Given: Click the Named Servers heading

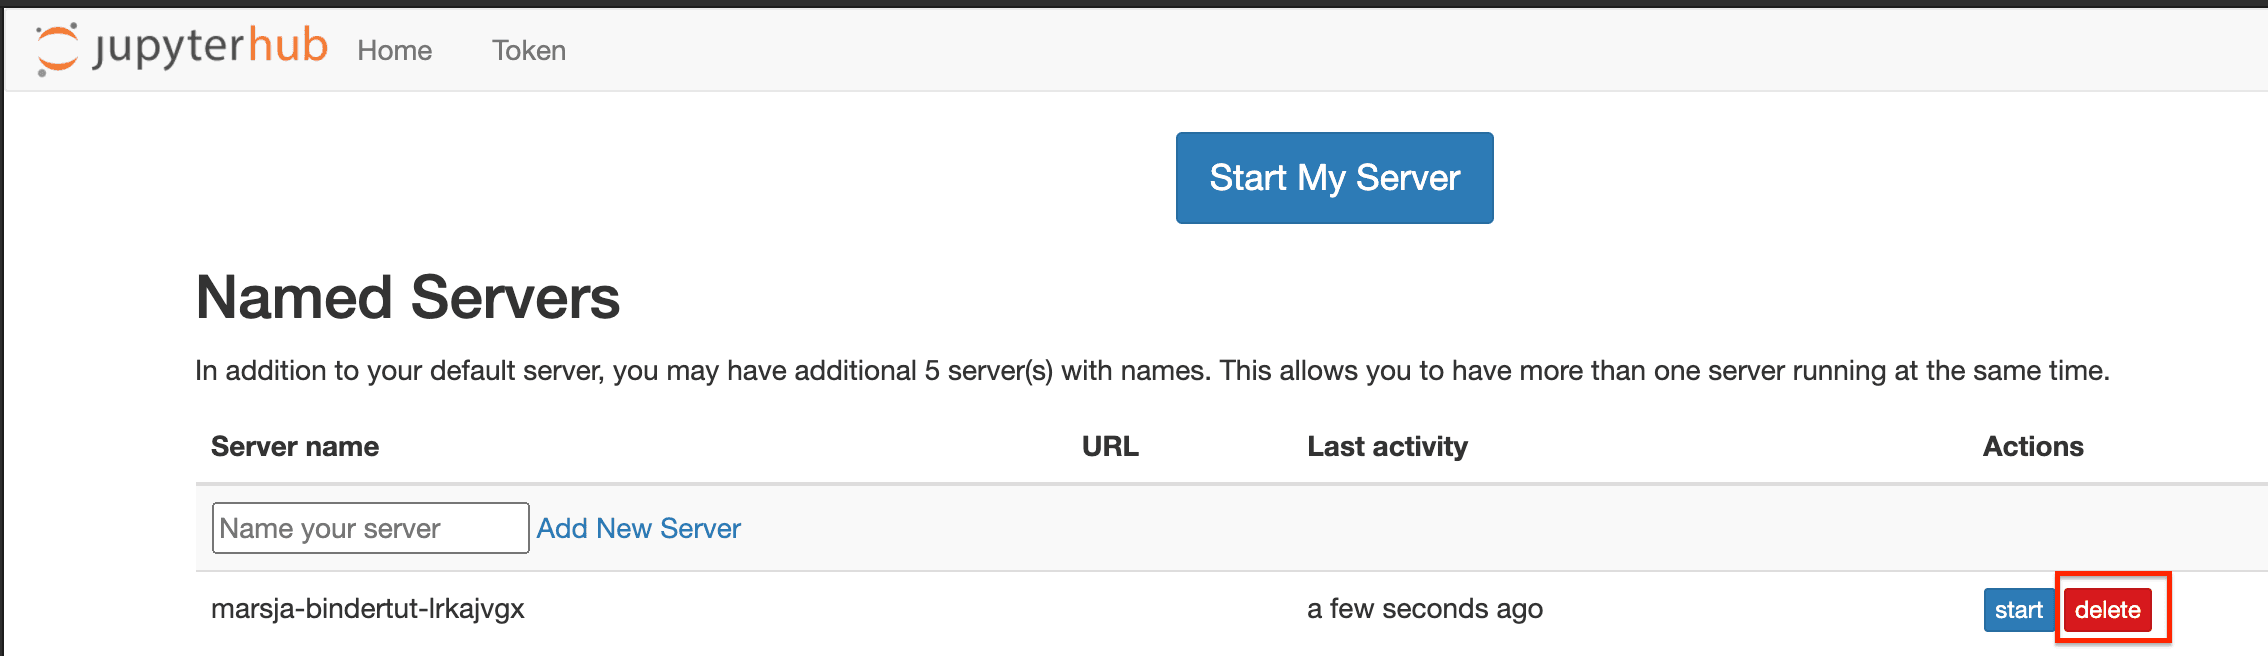Looking at the screenshot, I should 407,298.
